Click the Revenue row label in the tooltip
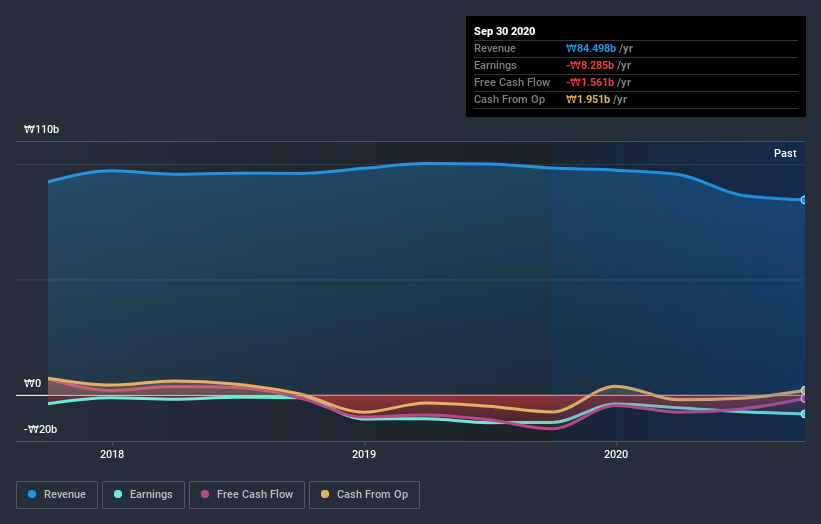Viewport: 821px width, 524px height. pyautogui.click(x=495, y=48)
